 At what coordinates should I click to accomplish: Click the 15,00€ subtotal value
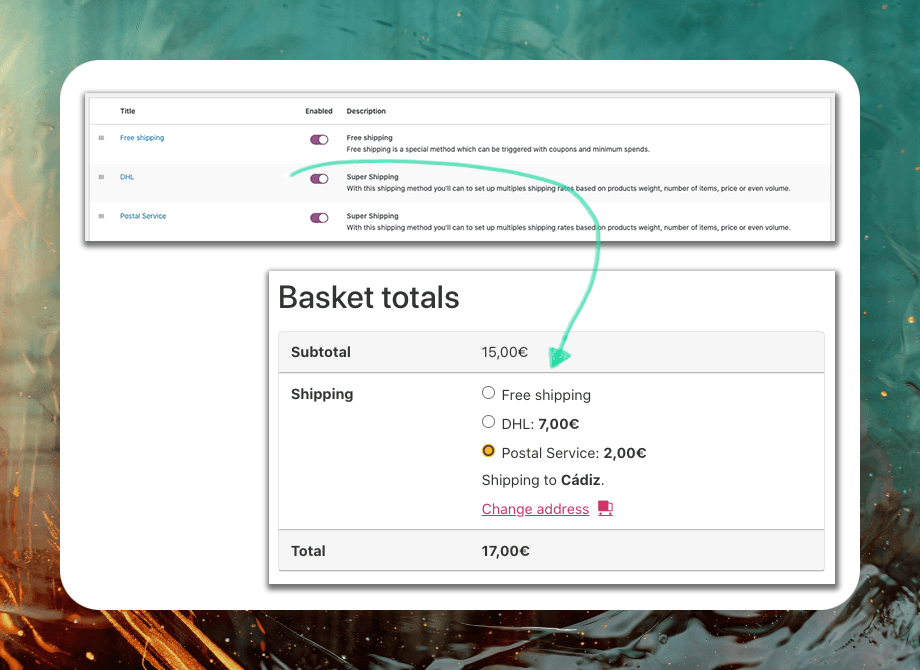(x=505, y=352)
